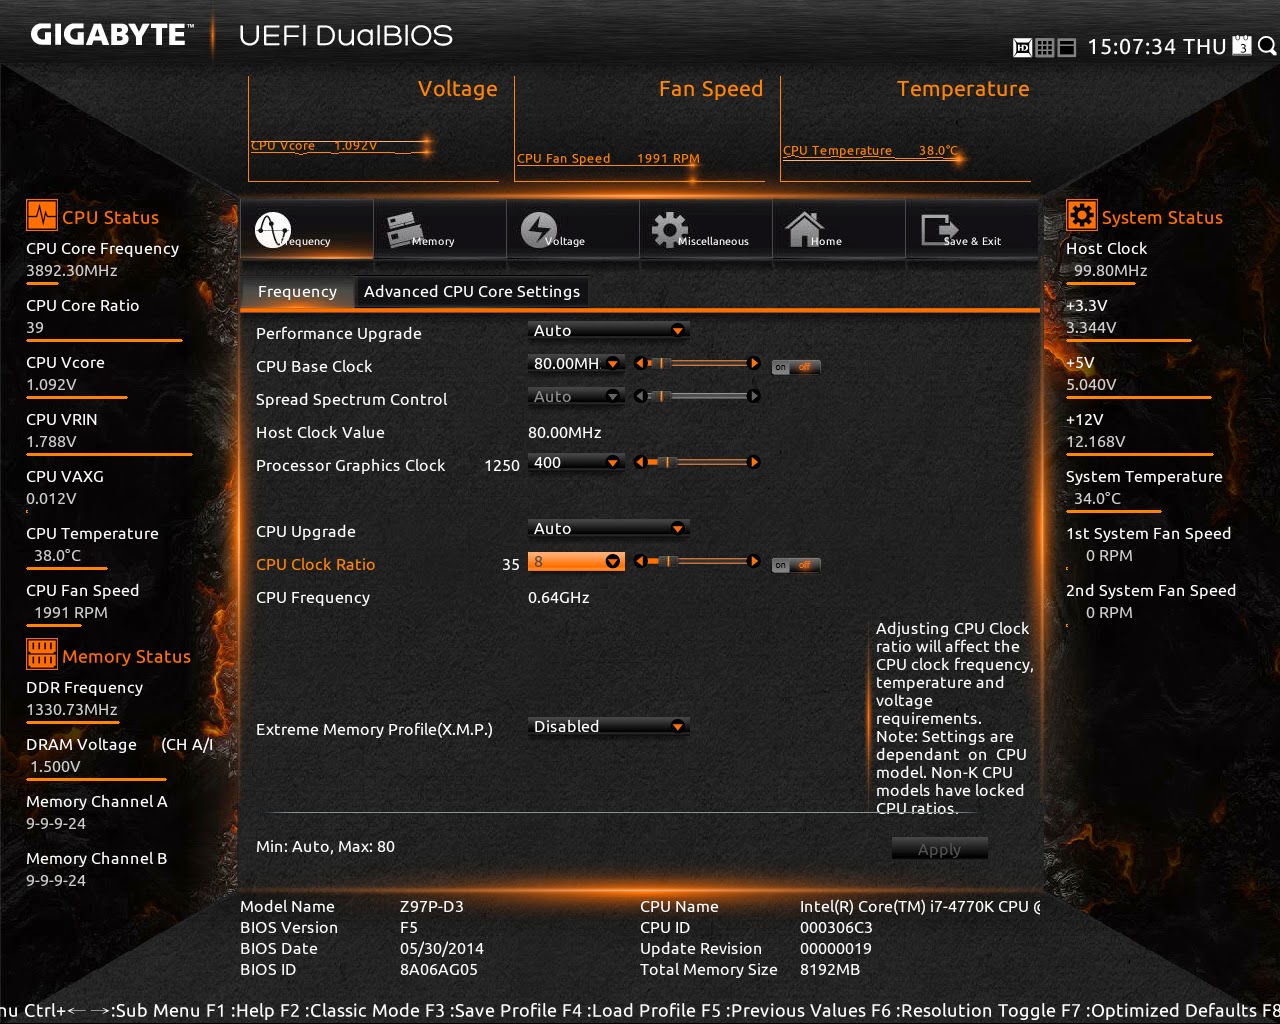Click the Apply button
1280x1024 pixels.
coord(939,849)
